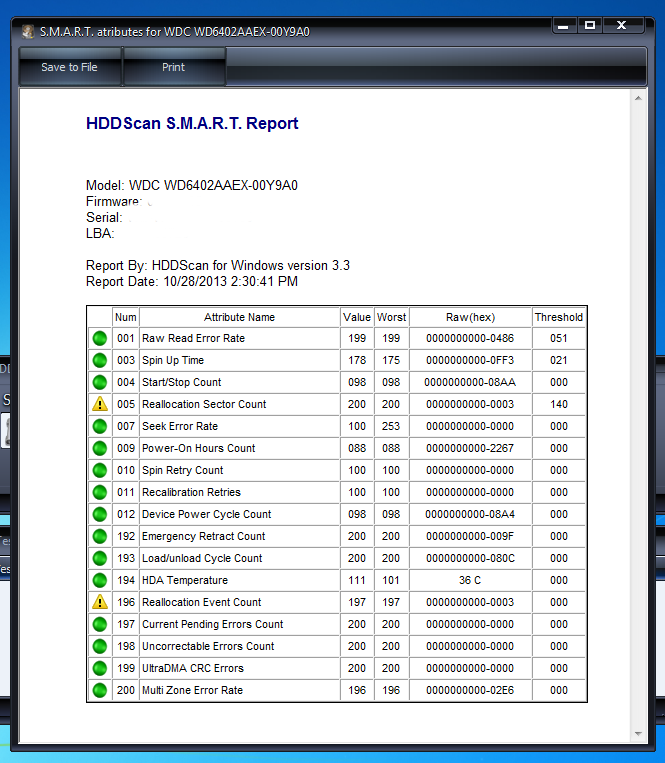Click green status icon for Power-On Hours Count
Image resolution: width=665 pixels, height=763 pixels.
(x=100, y=448)
